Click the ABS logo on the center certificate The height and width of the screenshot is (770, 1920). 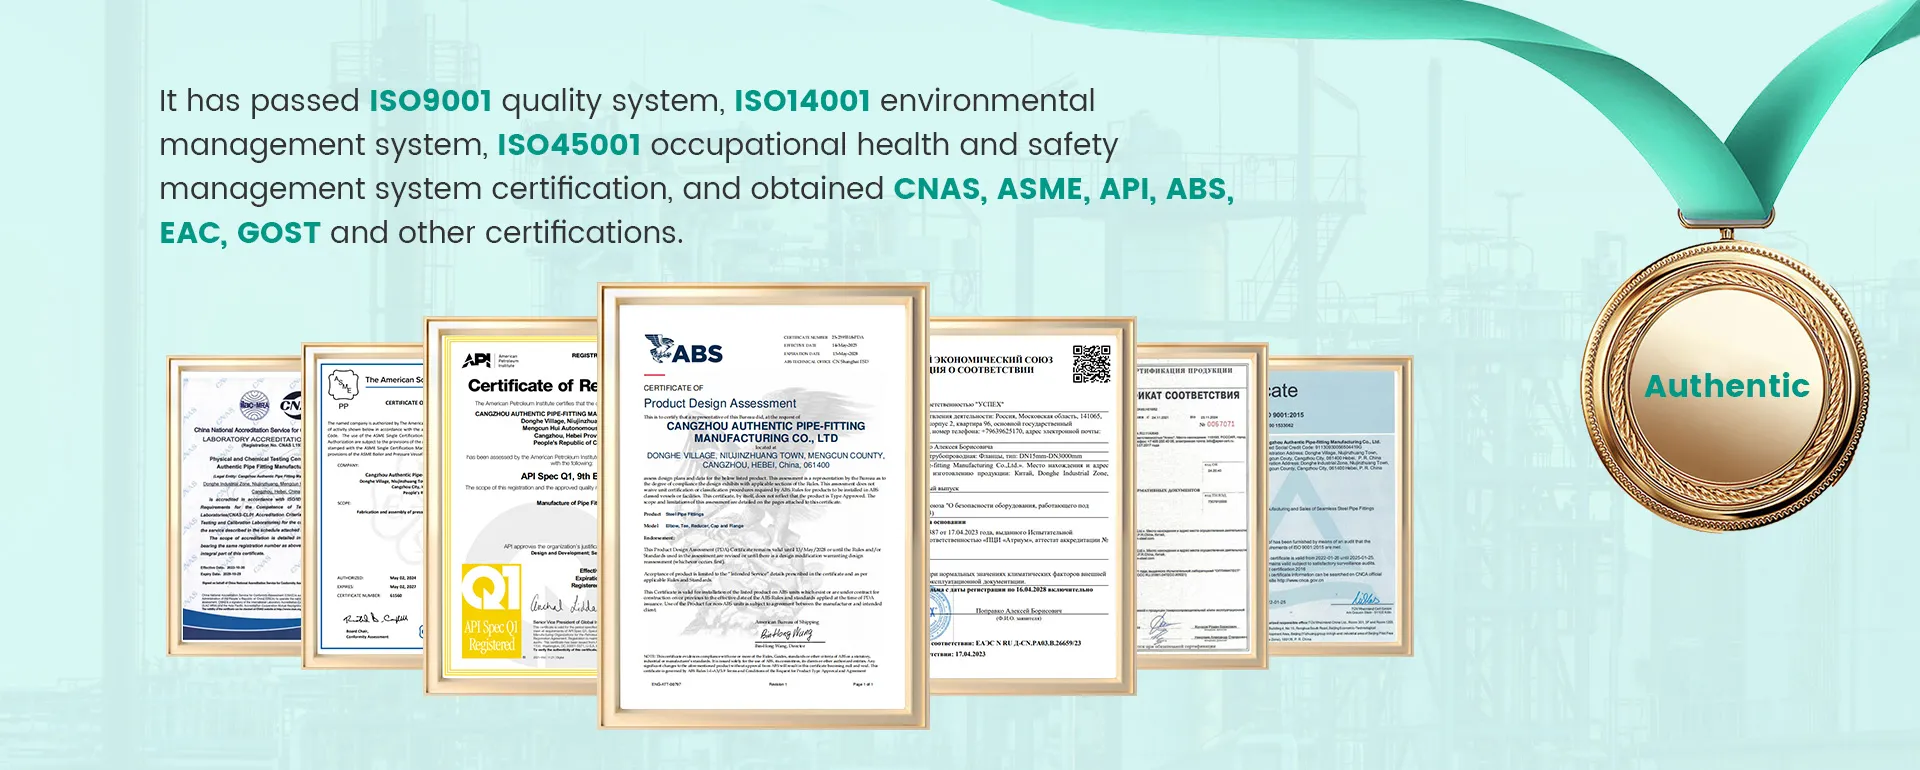(x=684, y=350)
